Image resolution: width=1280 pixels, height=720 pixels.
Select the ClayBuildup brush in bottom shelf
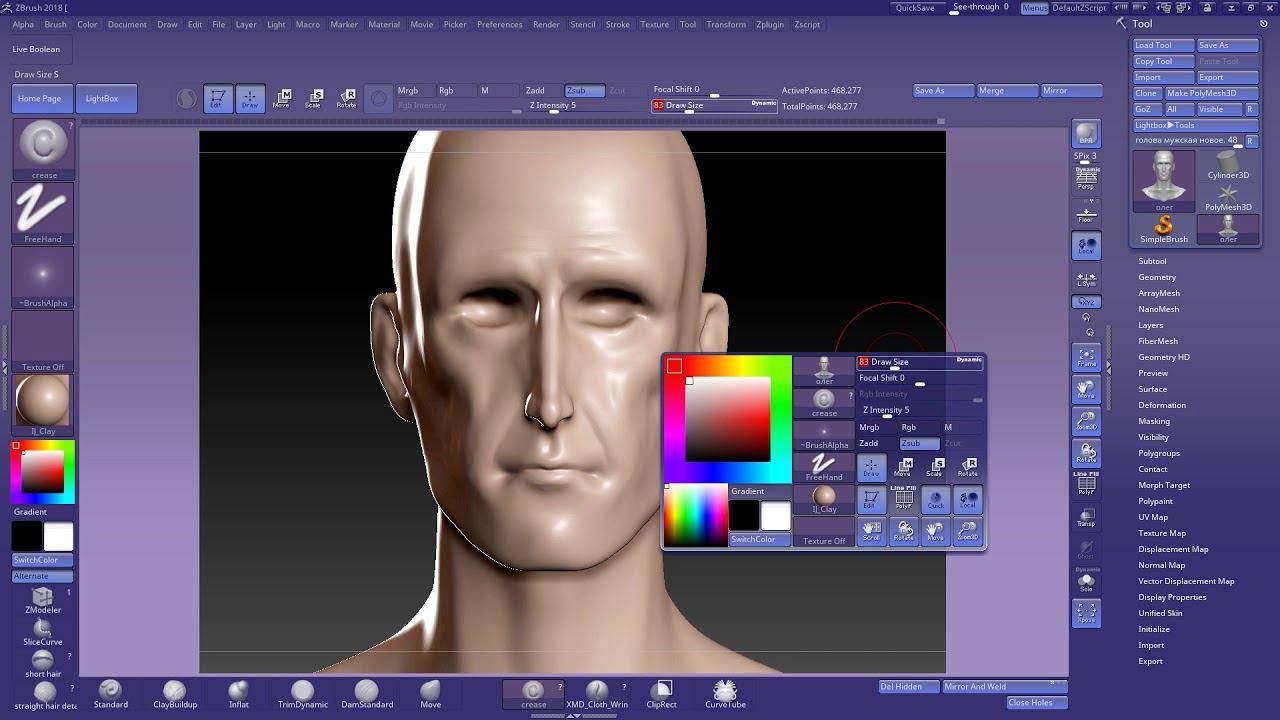174,692
